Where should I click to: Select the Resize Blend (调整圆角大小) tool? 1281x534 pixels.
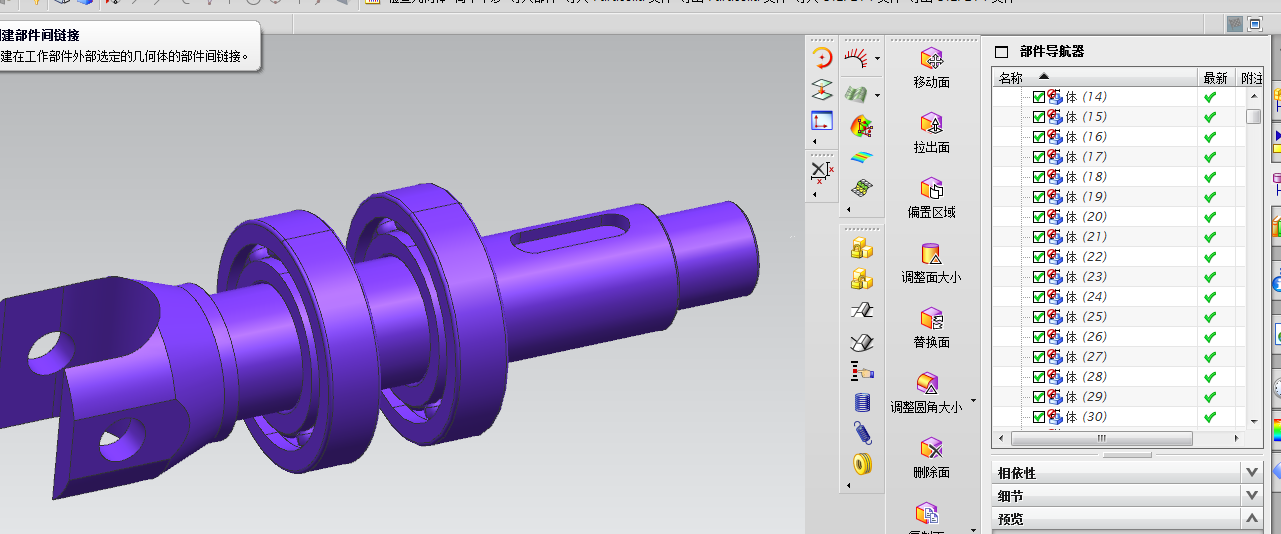[927, 393]
